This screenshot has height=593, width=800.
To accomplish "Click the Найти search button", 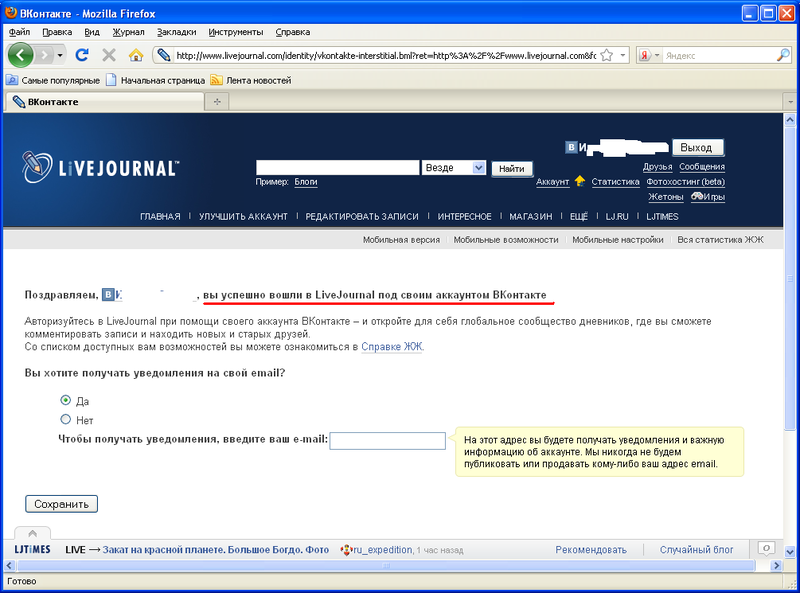I will point(512,168).
